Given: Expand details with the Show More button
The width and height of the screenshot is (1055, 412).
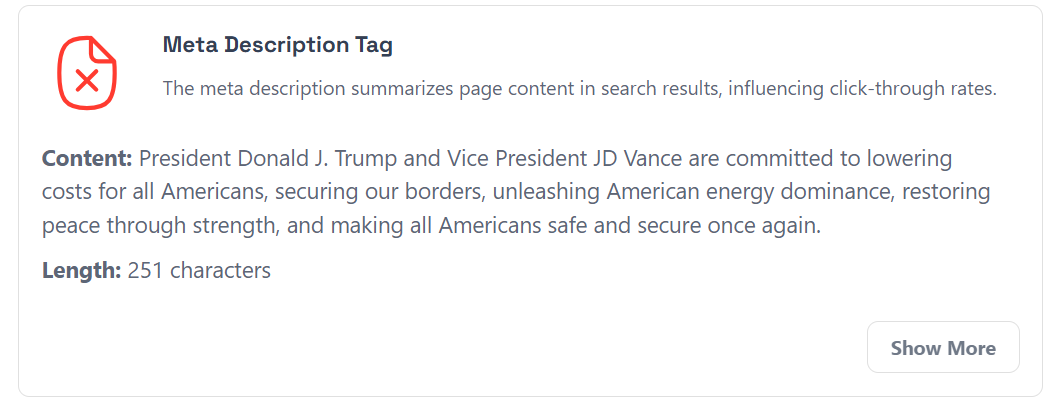Looking at the screenshot, I should coord(943,347).
